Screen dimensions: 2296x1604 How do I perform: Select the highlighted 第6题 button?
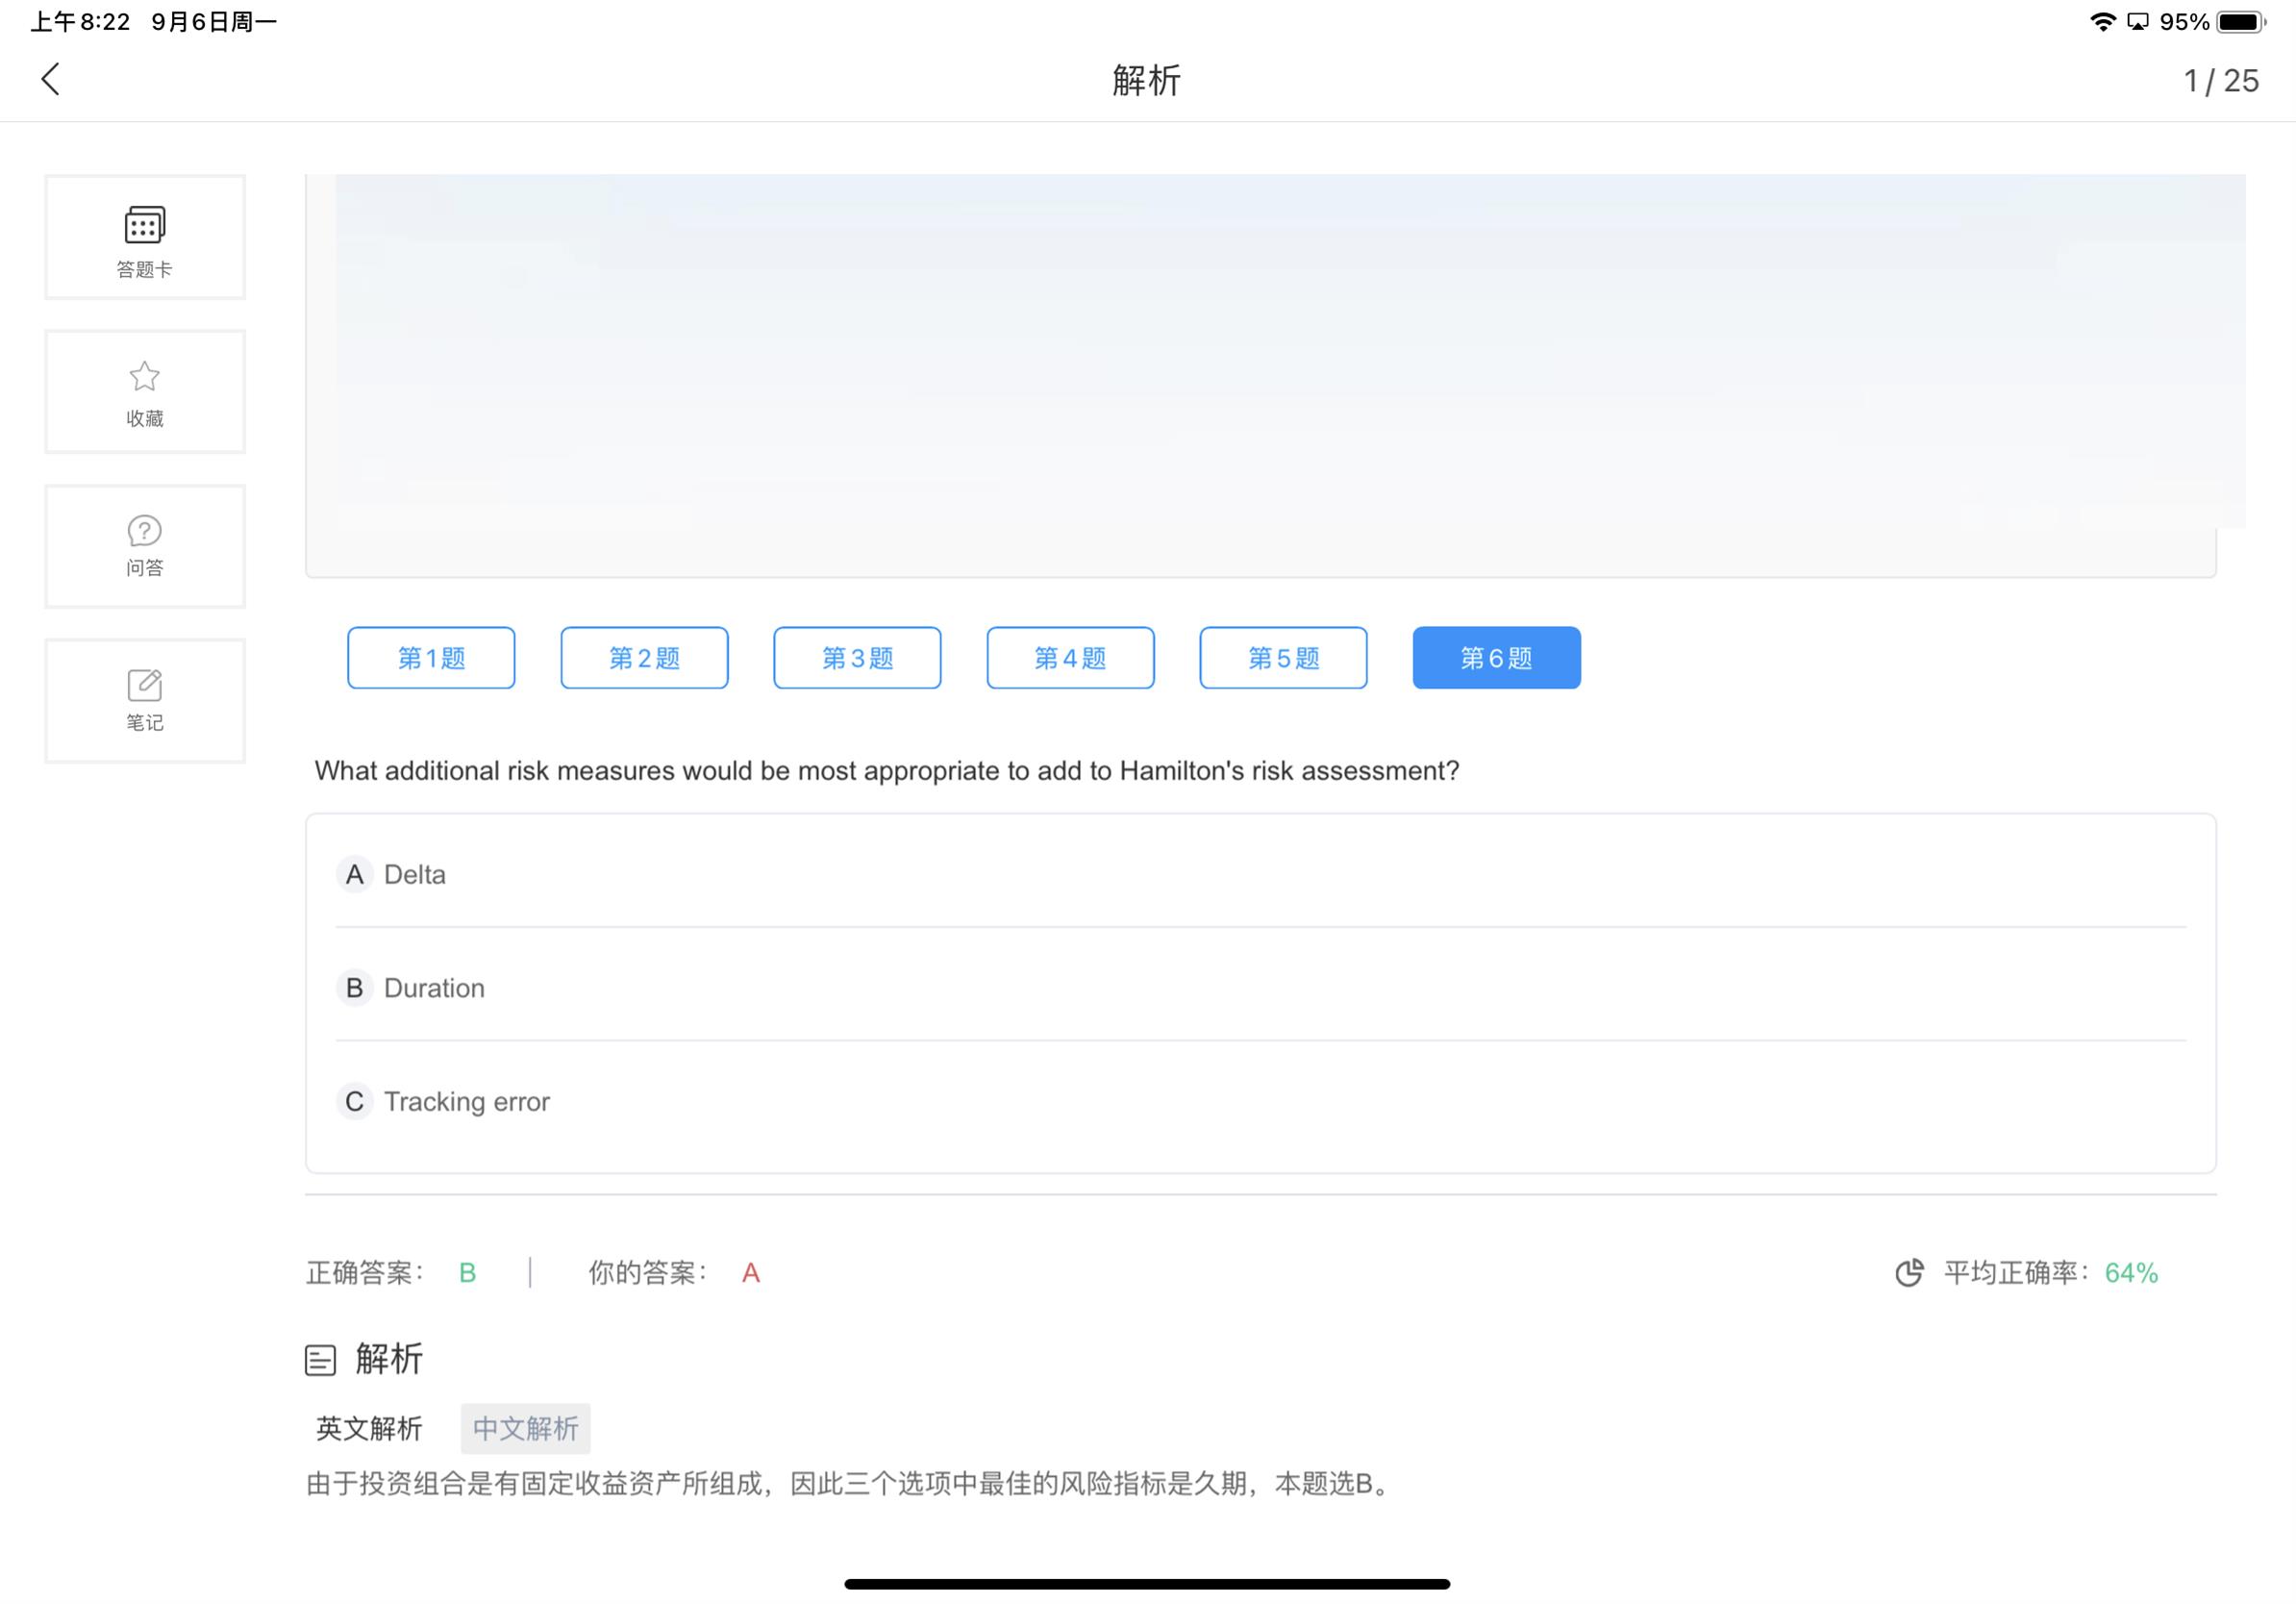coord(1496,658)
